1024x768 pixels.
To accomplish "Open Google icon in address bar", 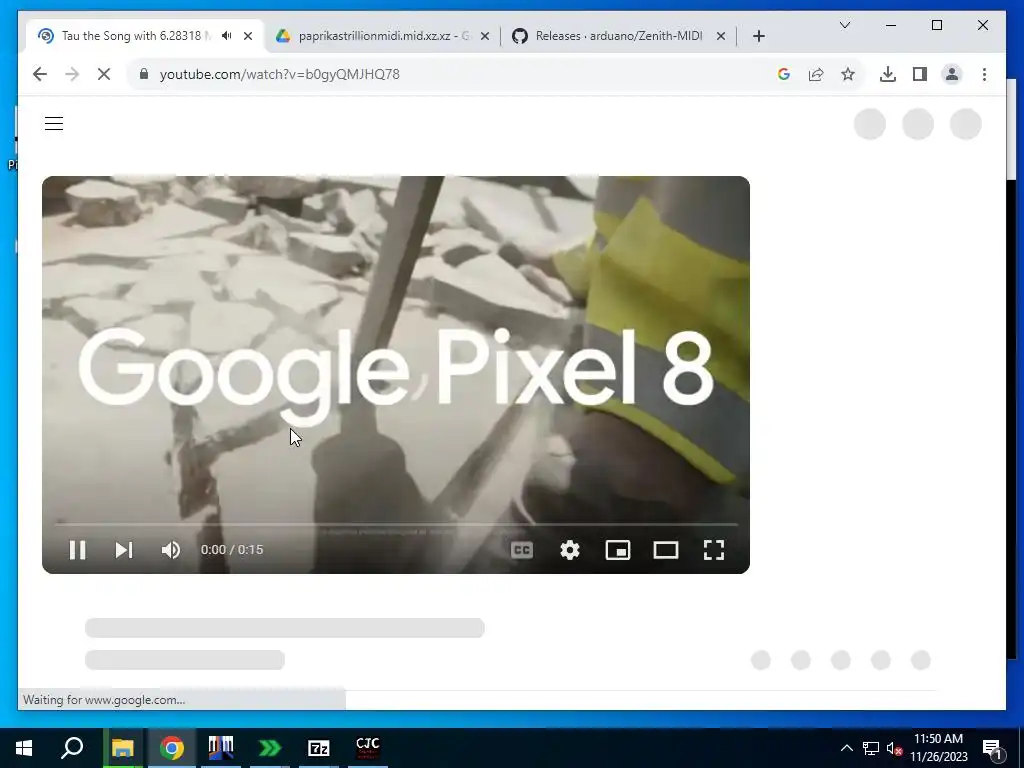I will [x=784, y=74].
